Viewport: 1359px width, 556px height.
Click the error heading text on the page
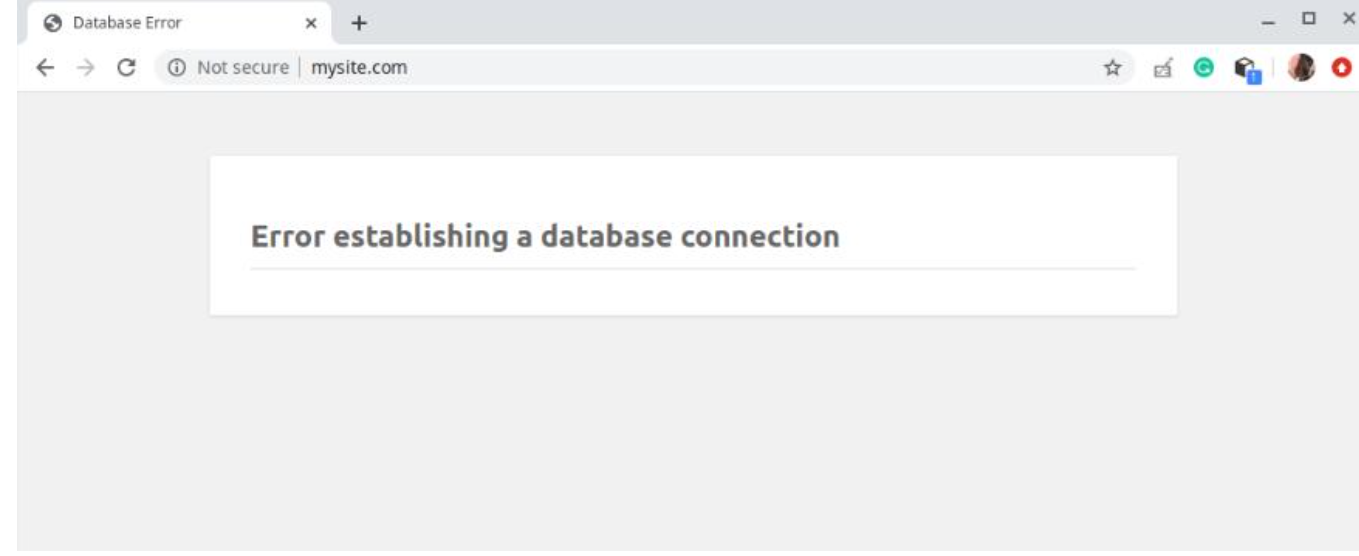click(x=545, y=237)
